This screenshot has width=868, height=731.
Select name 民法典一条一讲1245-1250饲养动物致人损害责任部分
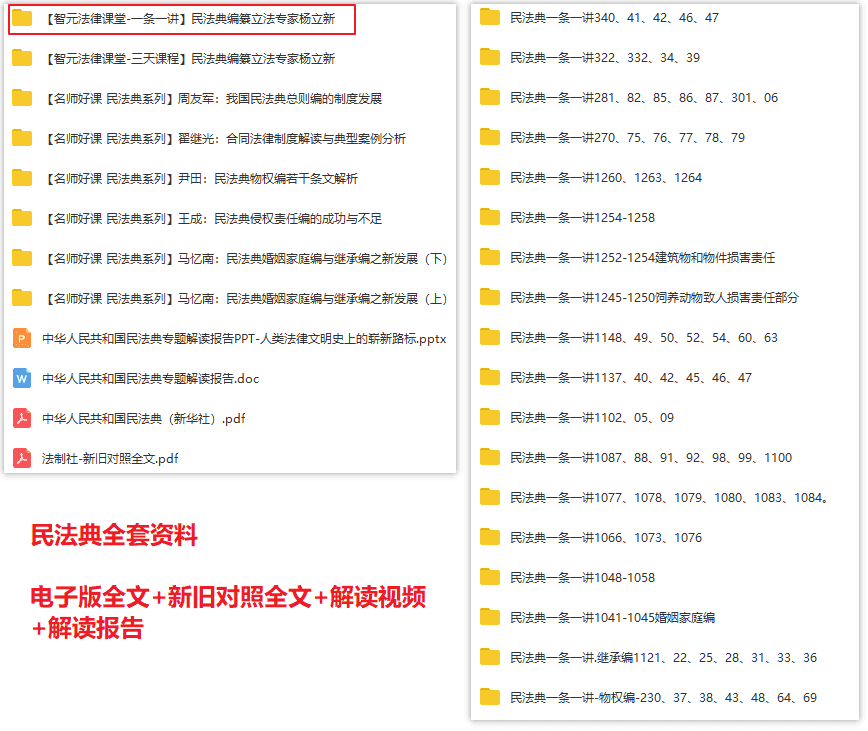pos(655,298)
